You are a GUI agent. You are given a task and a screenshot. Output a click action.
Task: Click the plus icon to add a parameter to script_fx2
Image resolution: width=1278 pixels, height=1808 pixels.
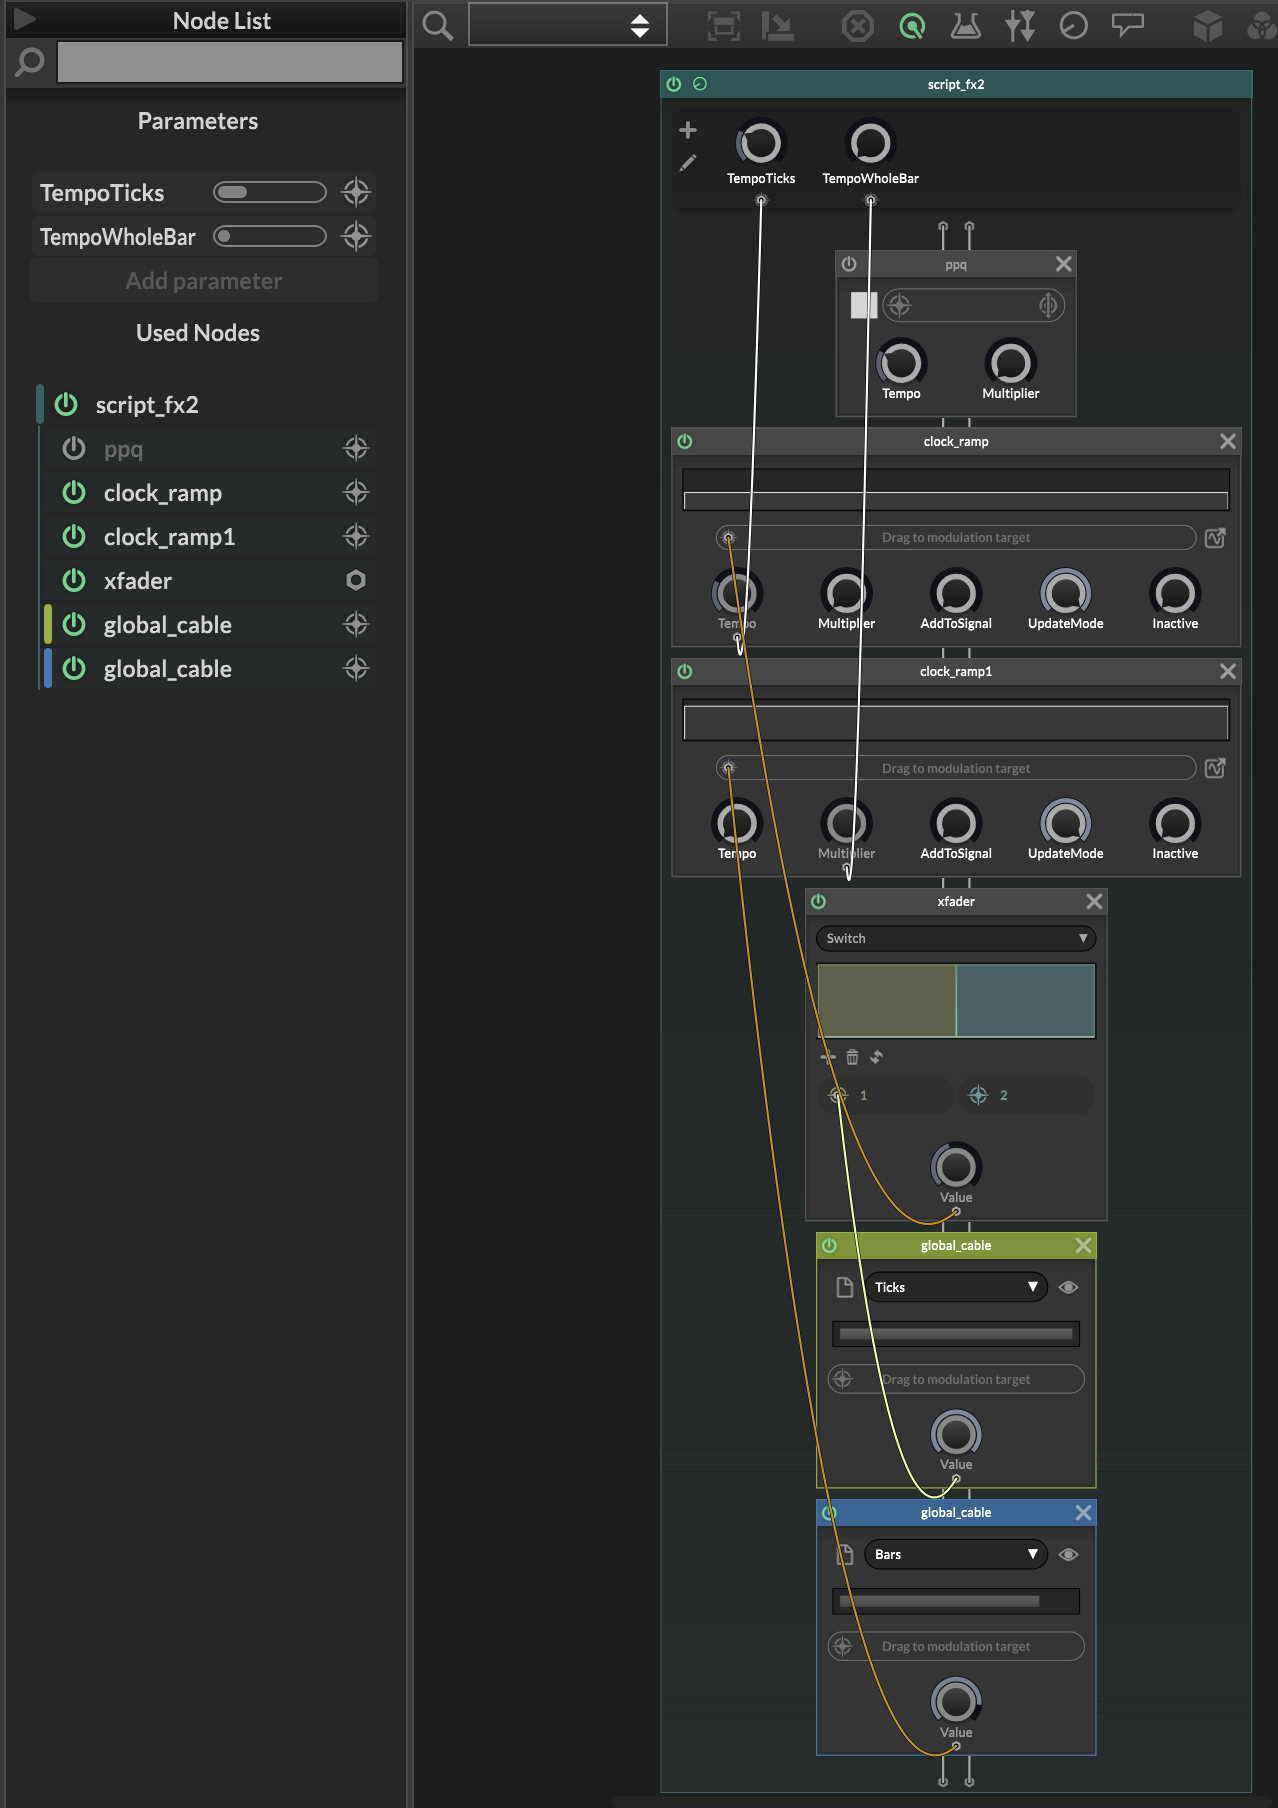(688, 130)
